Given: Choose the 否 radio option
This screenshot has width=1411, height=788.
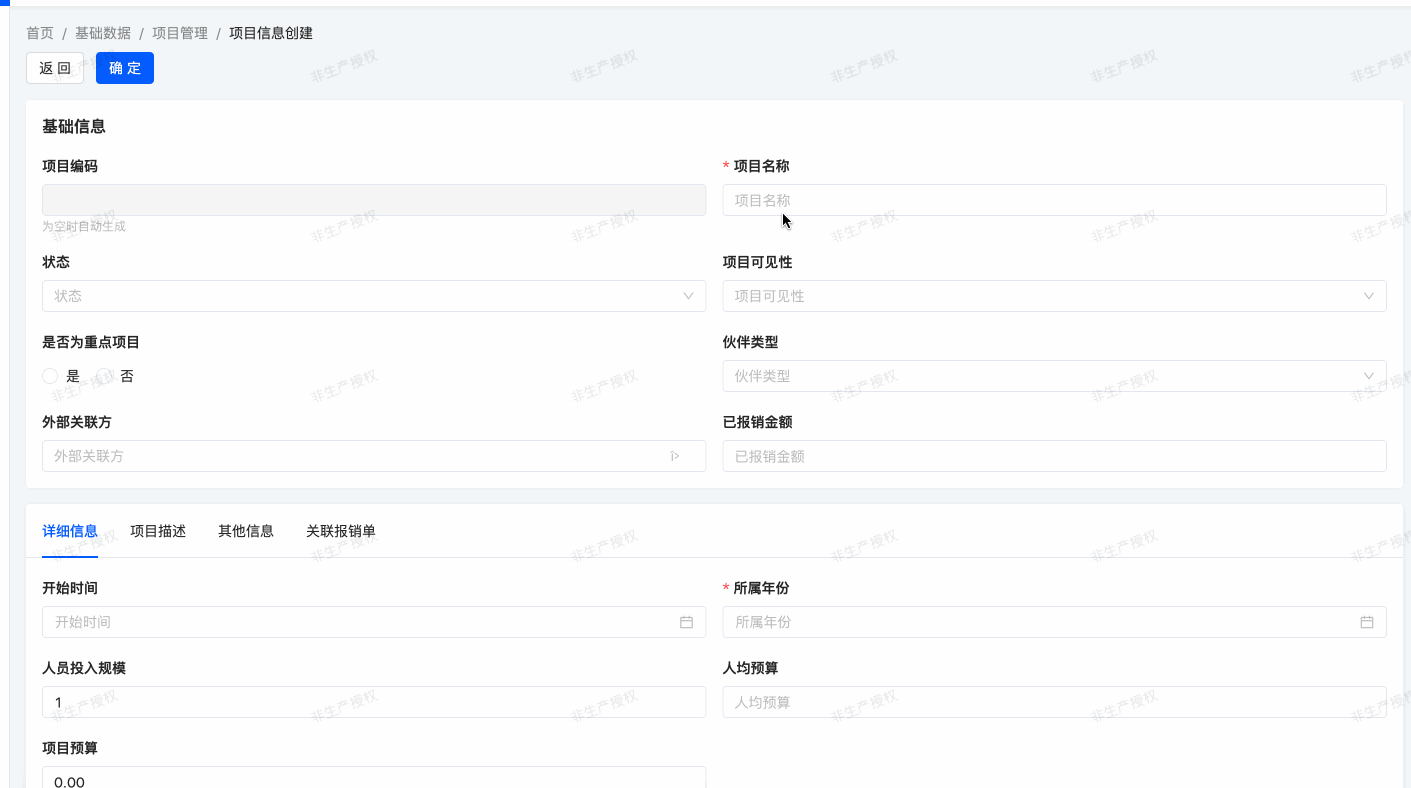Looking at the screenshot, I should click(105, 376).
